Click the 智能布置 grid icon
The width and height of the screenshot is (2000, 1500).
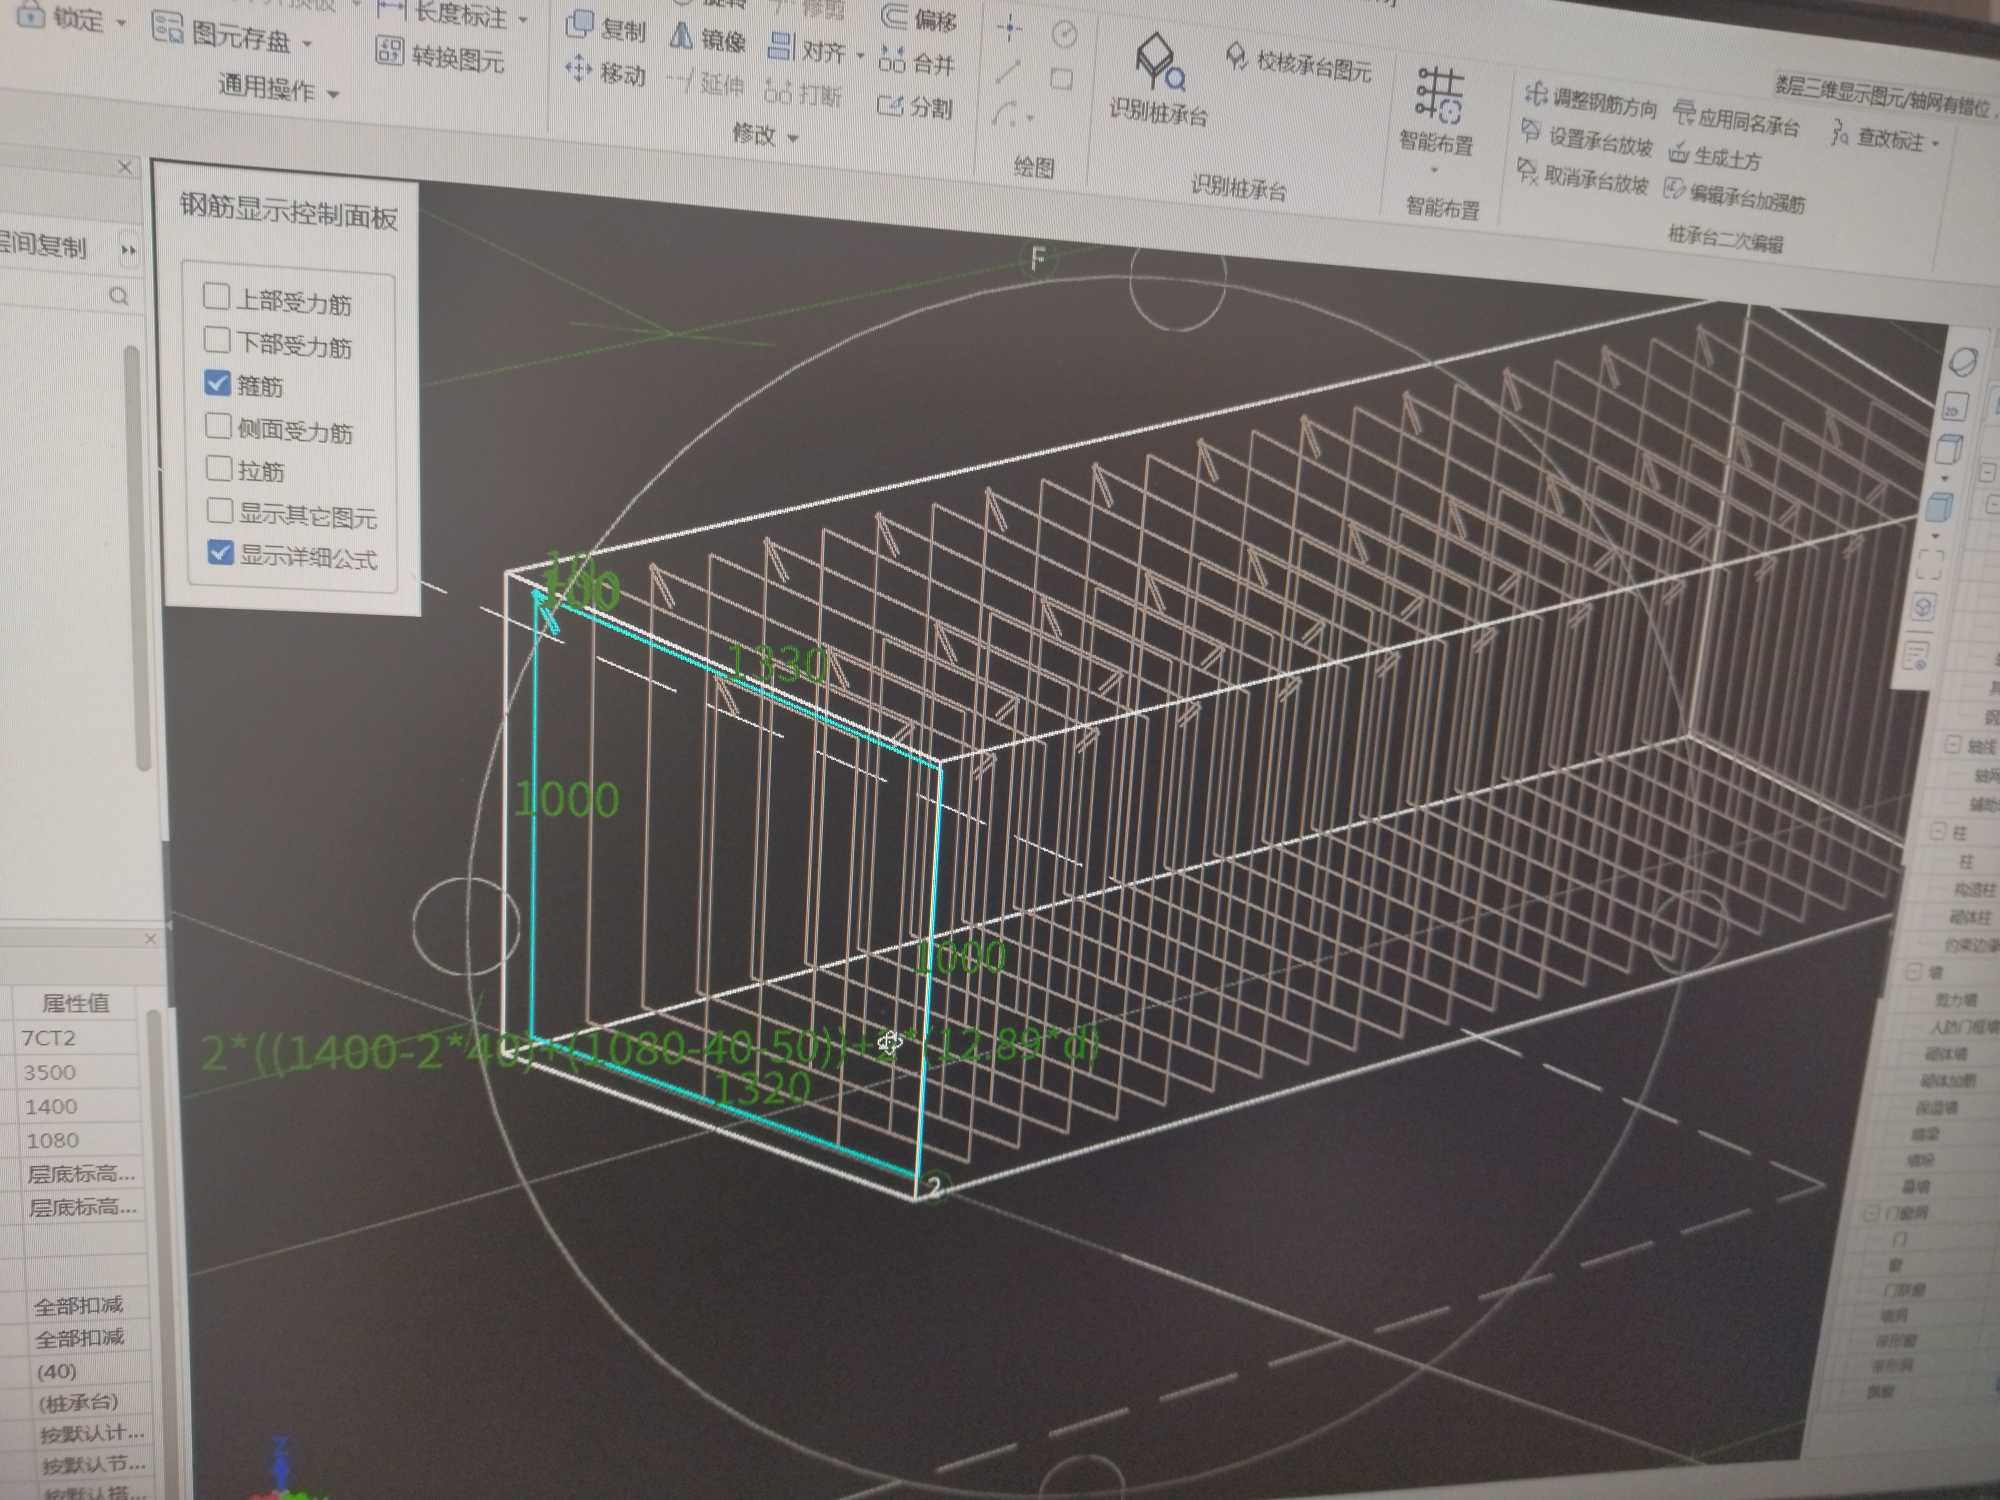coord(1439,95)
